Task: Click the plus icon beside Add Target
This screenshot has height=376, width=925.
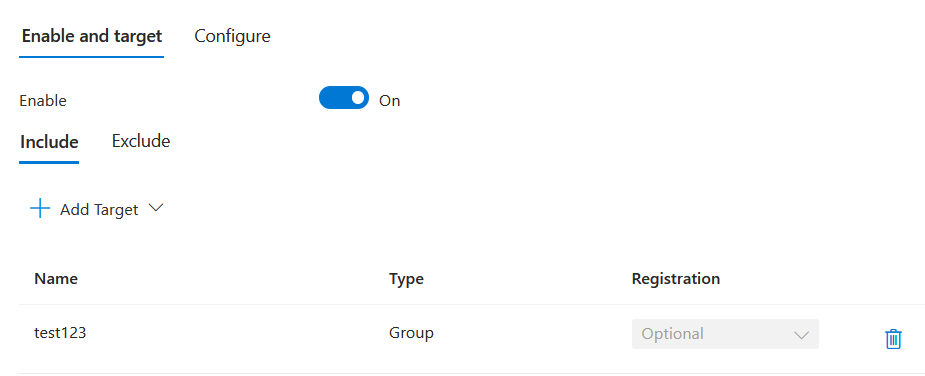Action: pos(40,208)
